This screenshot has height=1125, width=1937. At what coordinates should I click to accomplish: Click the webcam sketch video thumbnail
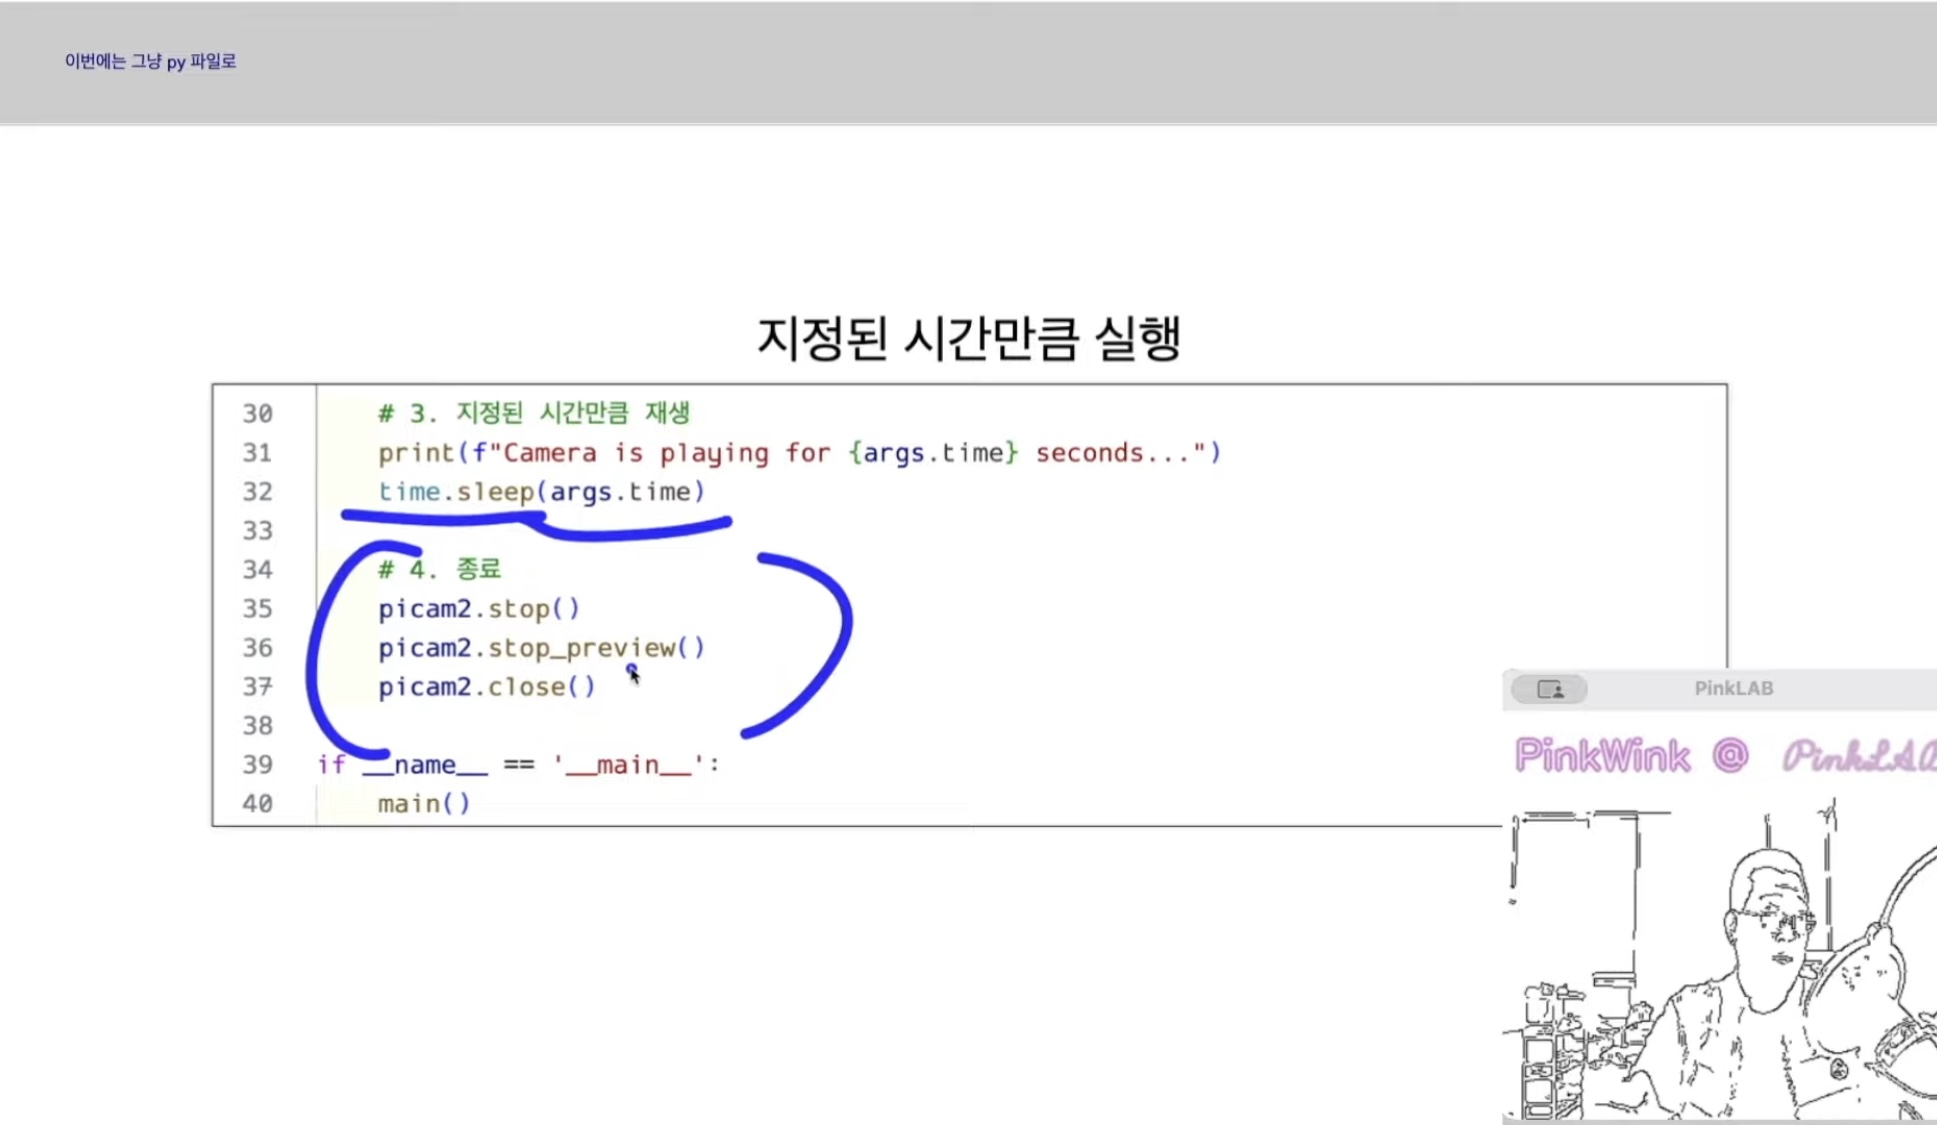(x=1720, y=960)
